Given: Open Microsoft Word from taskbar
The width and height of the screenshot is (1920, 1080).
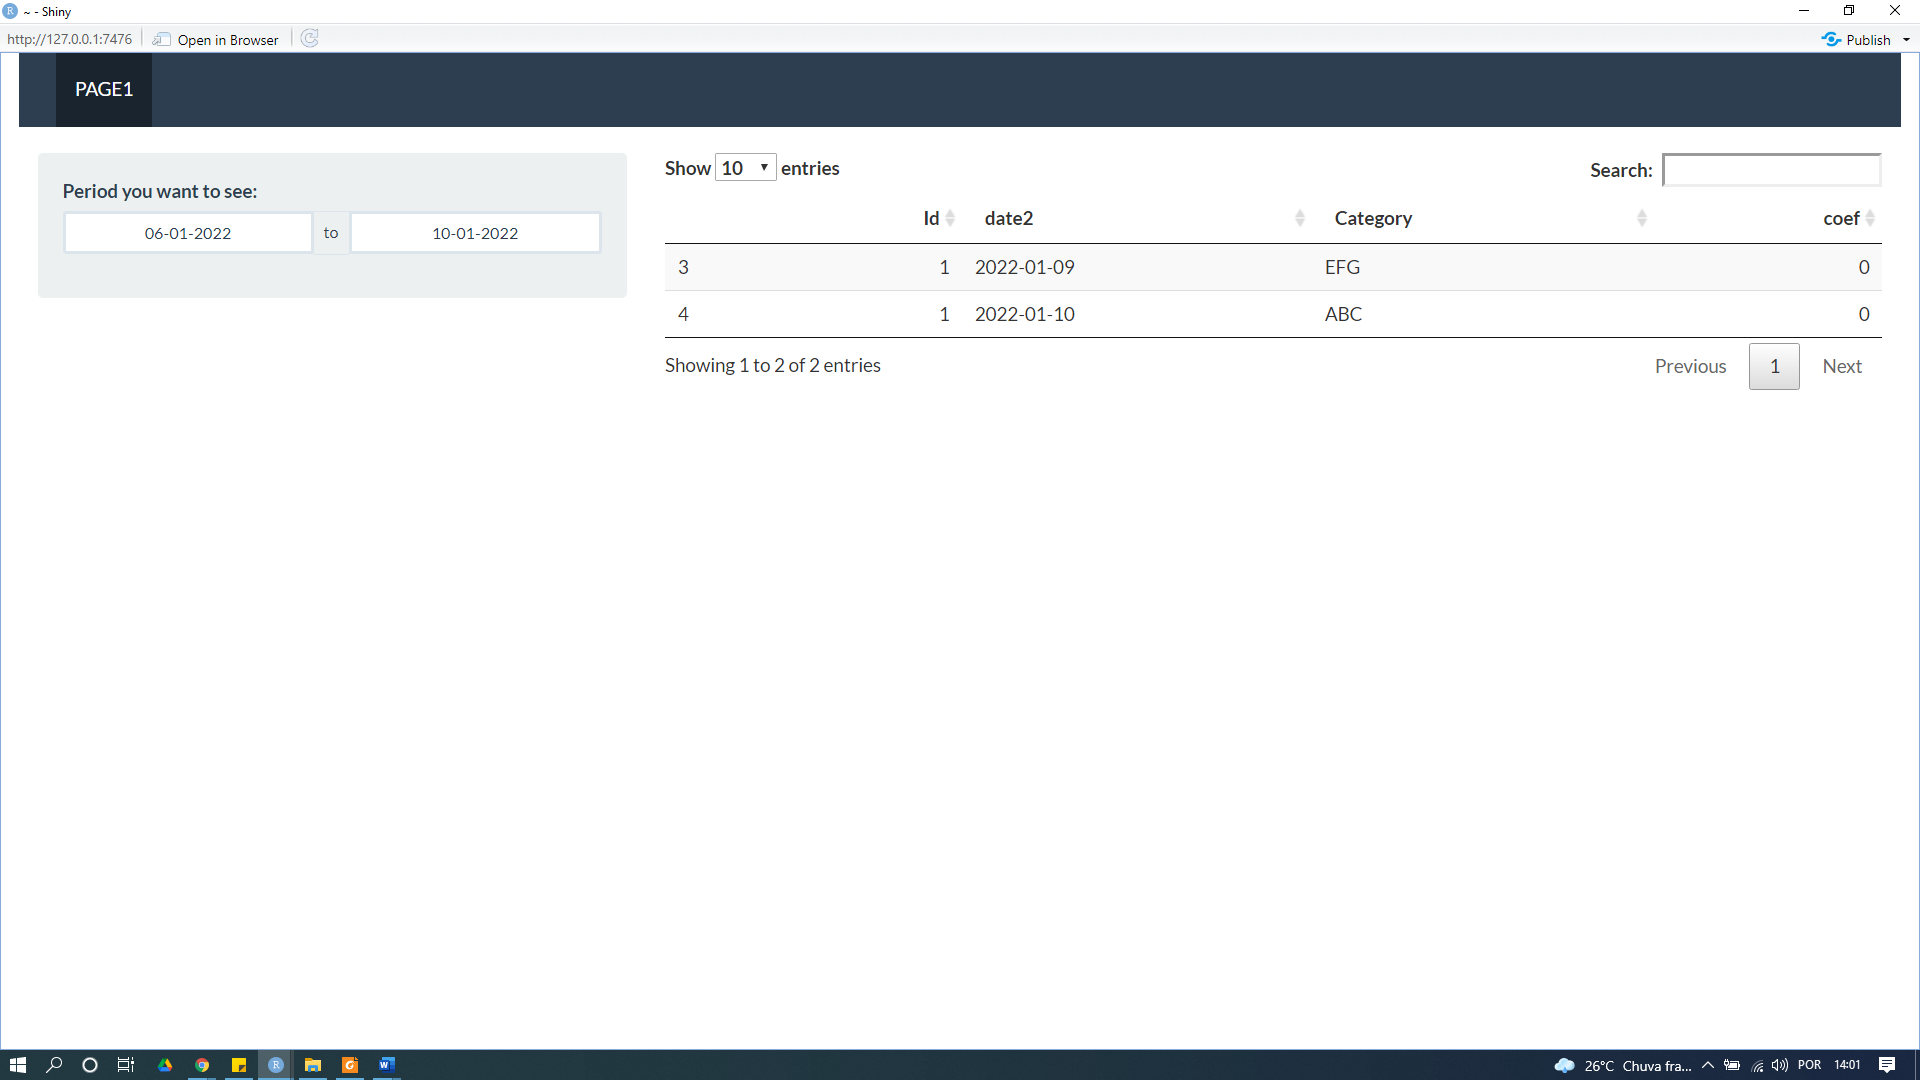Looking at the screenshot, I should click(x=387, y=1065).
